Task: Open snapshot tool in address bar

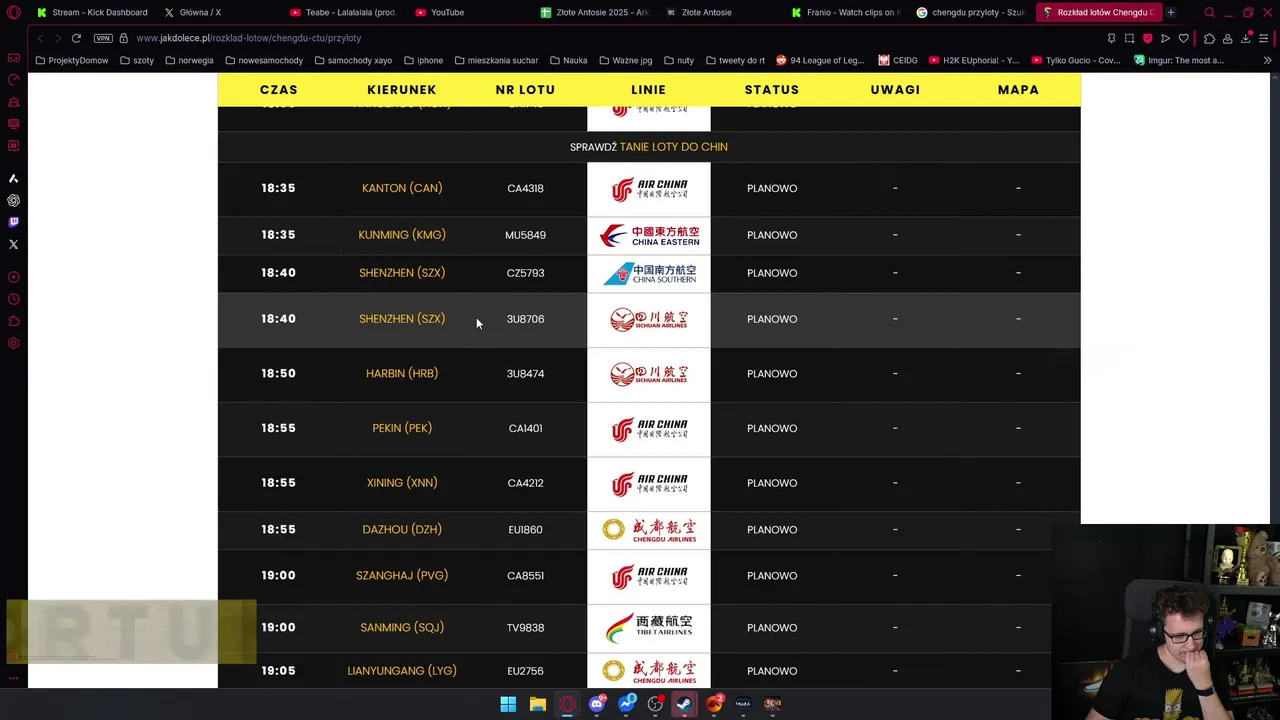Action: [1129, 38]
